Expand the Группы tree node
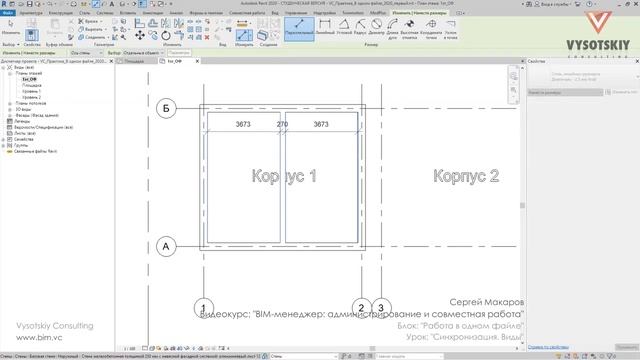The image size is (640, 360). [4, 145]
